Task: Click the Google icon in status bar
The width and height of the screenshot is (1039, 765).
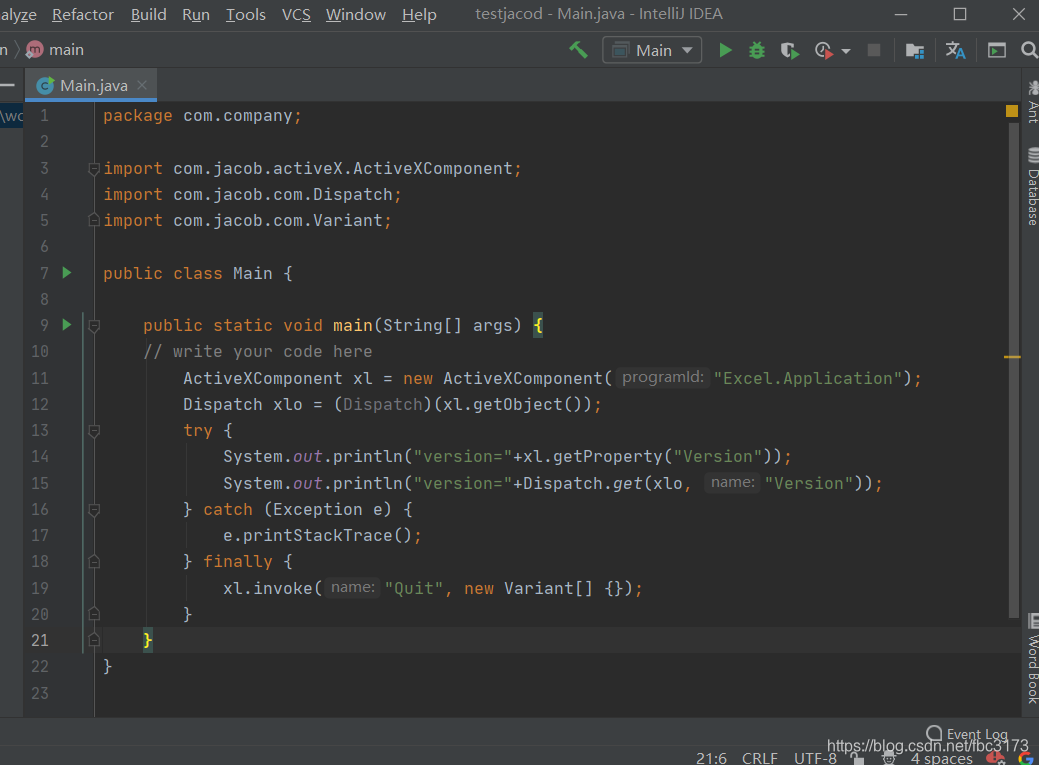Action: point(1026,758)
